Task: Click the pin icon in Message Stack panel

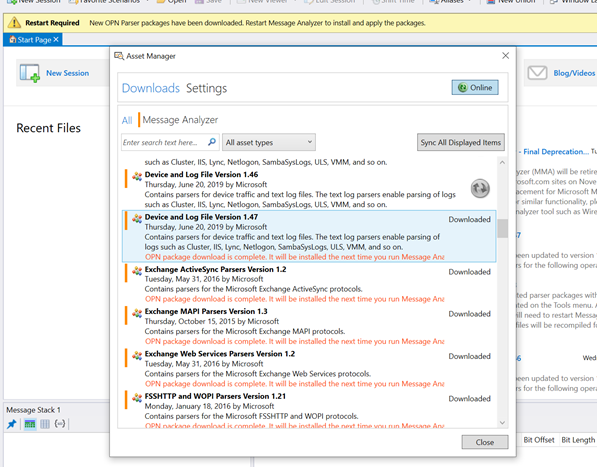Action: click(11, 424)
